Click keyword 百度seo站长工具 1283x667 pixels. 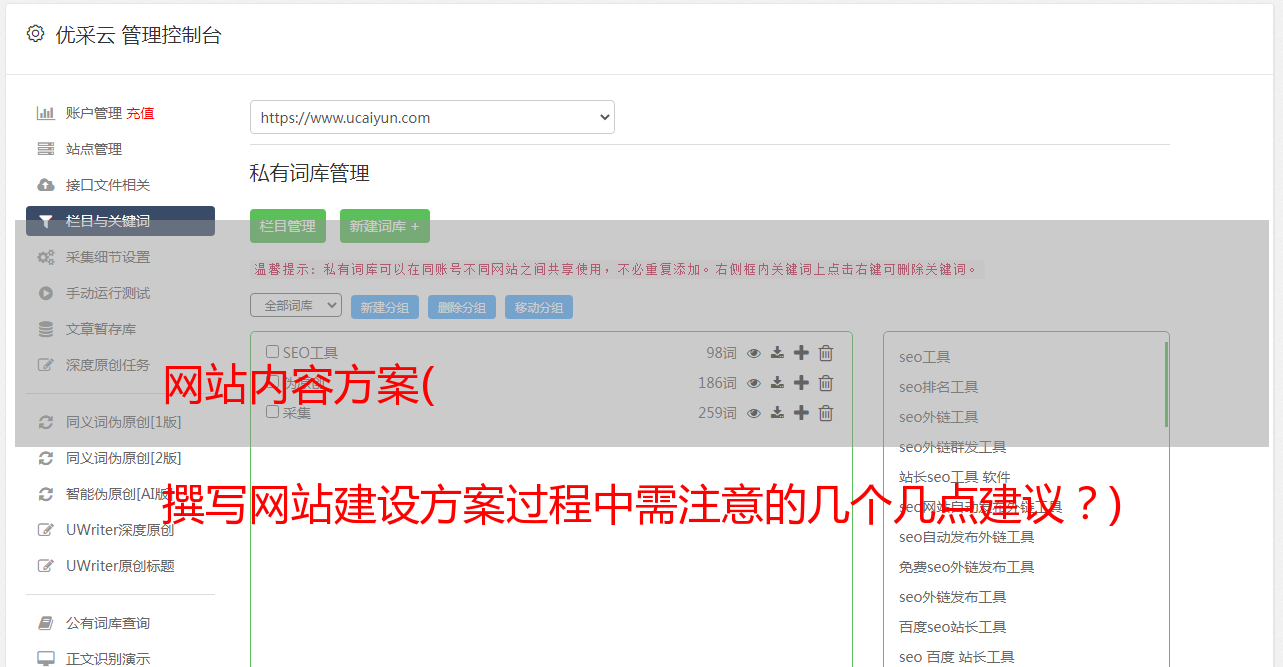tap(953, 627)
